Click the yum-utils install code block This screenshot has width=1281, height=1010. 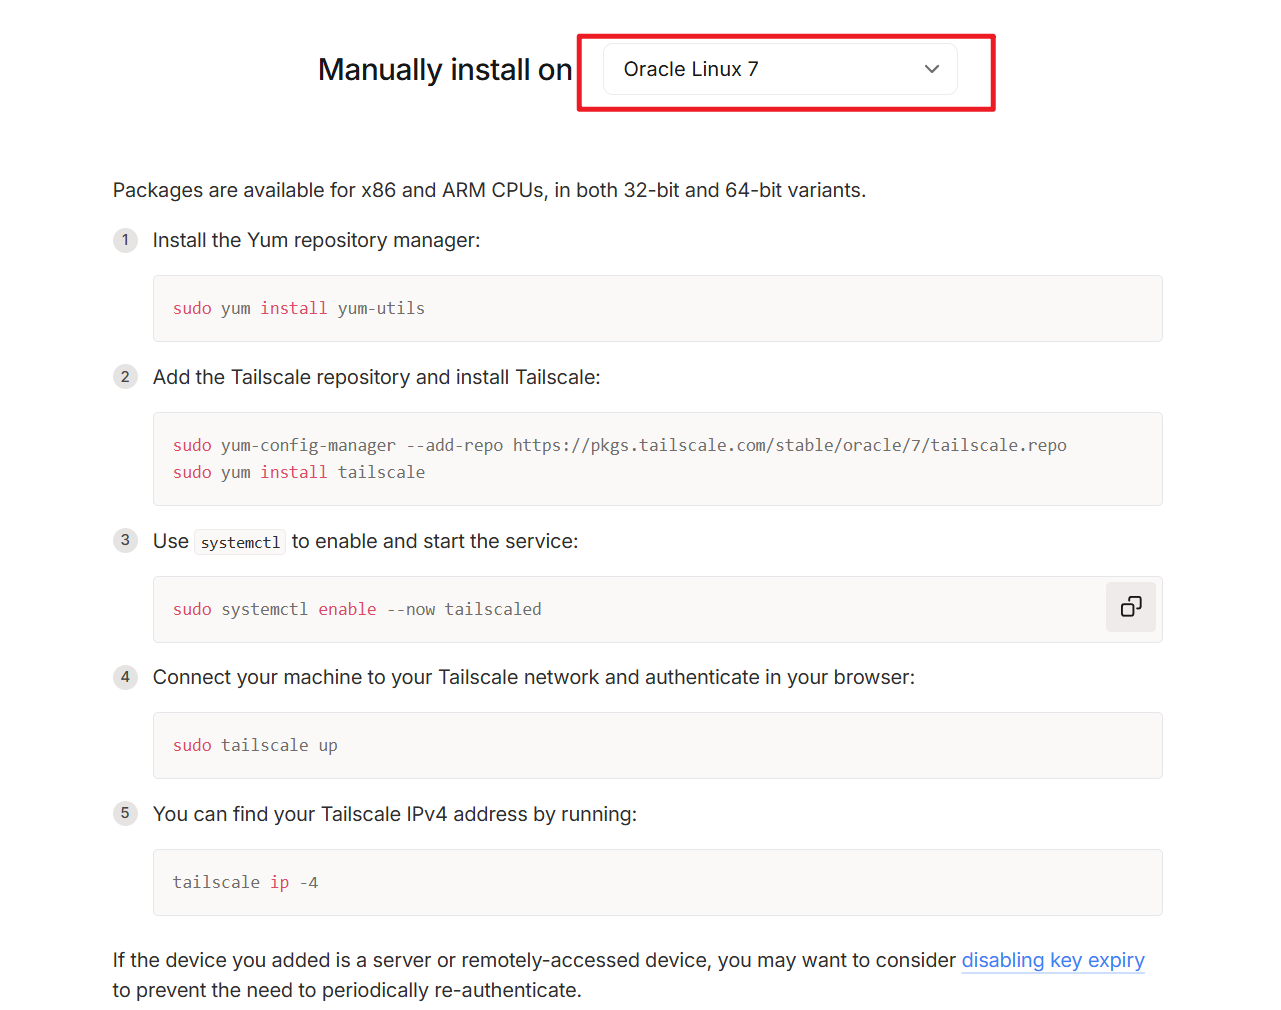[656, 308]
